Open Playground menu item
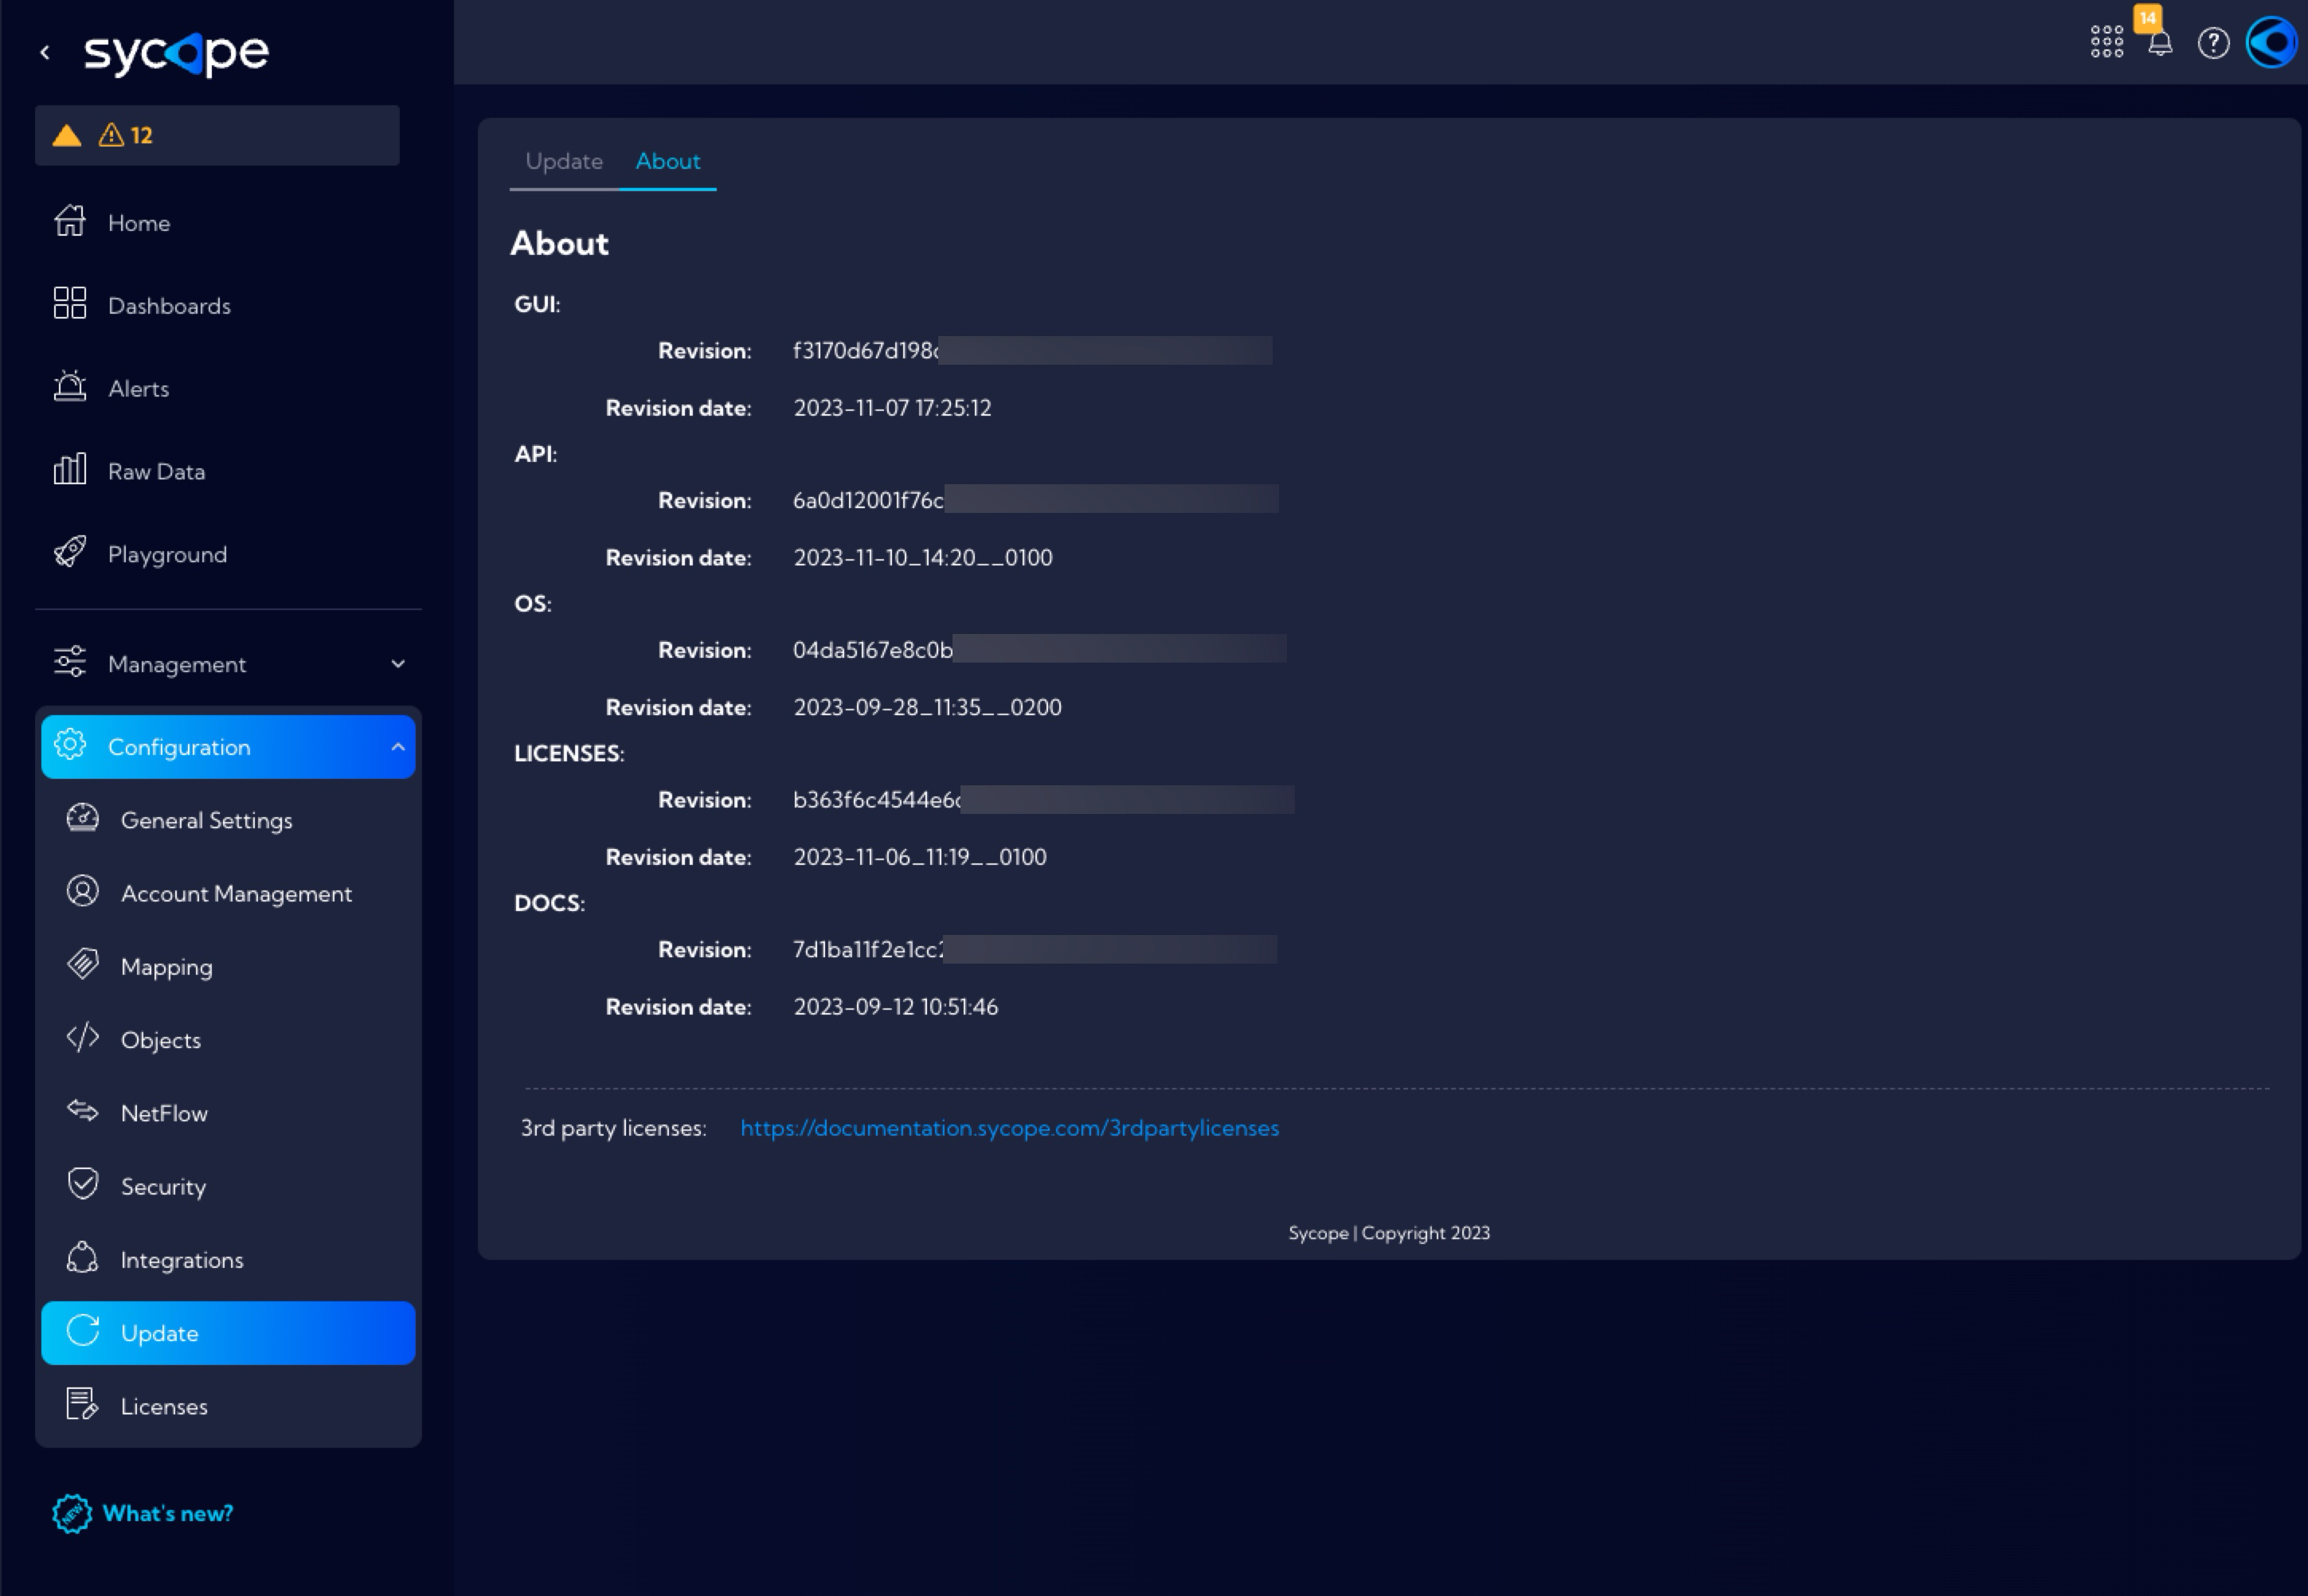The image size is (2308, 1596). click(x=167, y=555)
